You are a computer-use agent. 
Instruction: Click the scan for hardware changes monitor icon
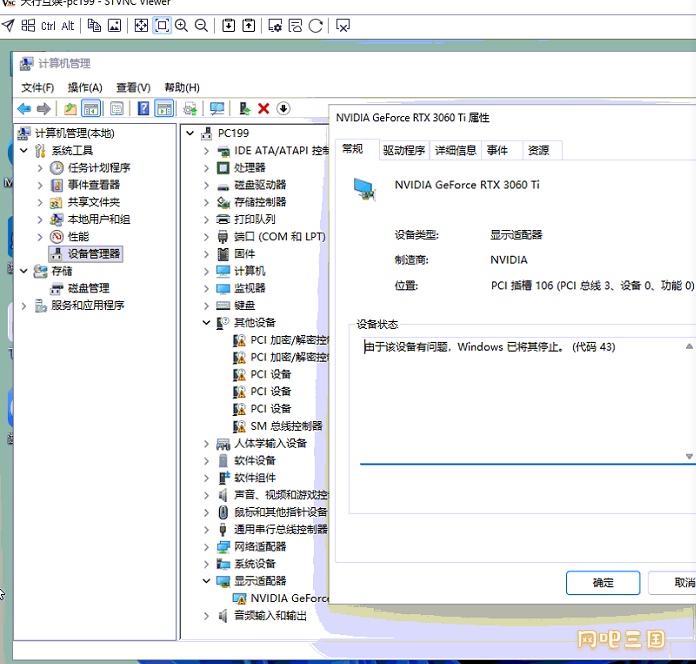[217, 108]
